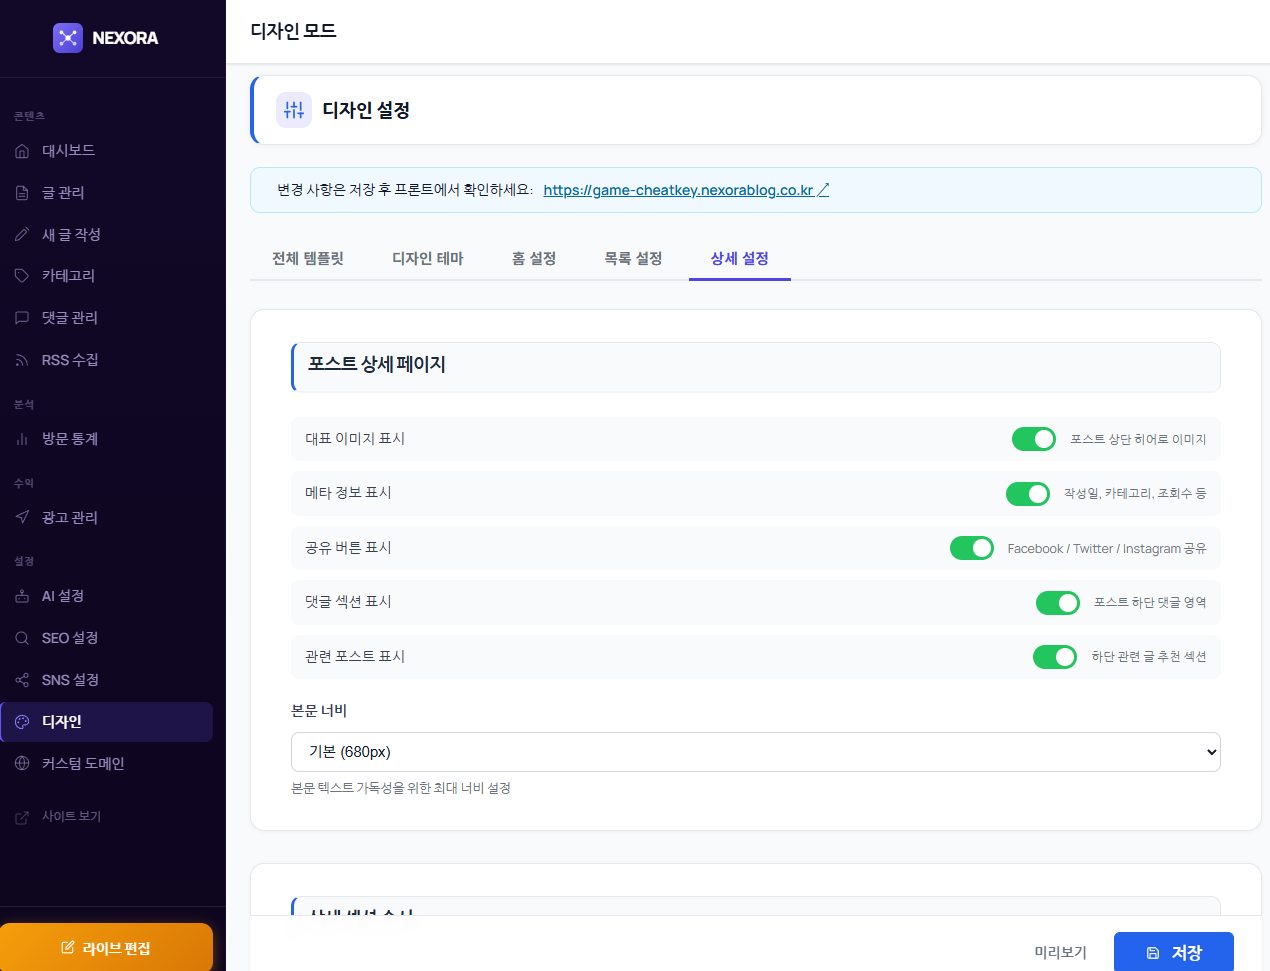The width and height of the screenshot is (1270, 971).
Task: Open the 본문 너비 dropdown
Action: (755, 752)
